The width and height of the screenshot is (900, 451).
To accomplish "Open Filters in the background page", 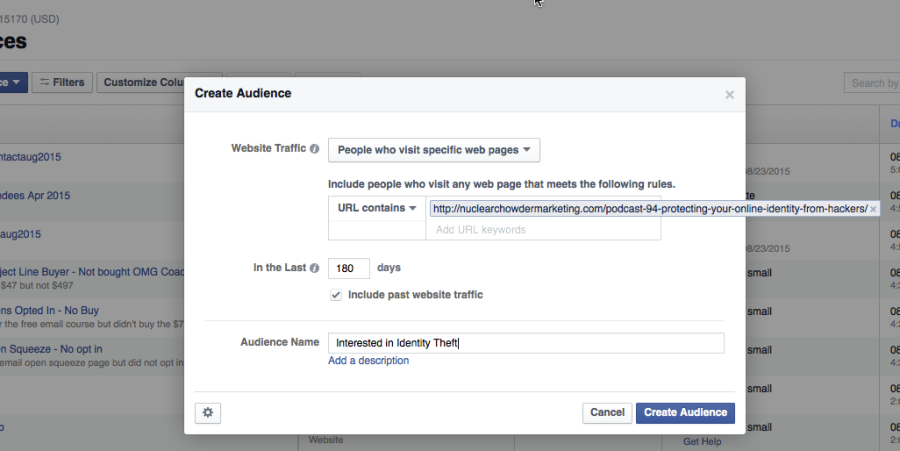I will [62, 83].
